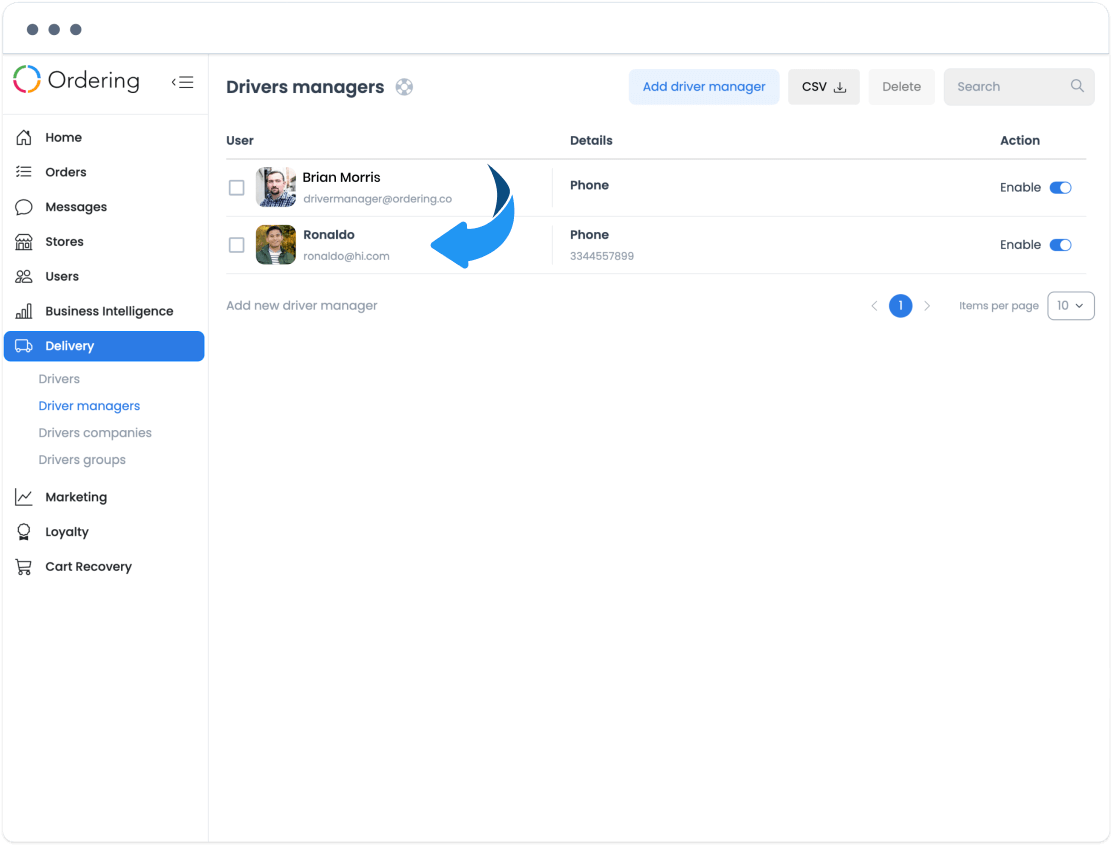Open the Messages menu item

point(104,207)
